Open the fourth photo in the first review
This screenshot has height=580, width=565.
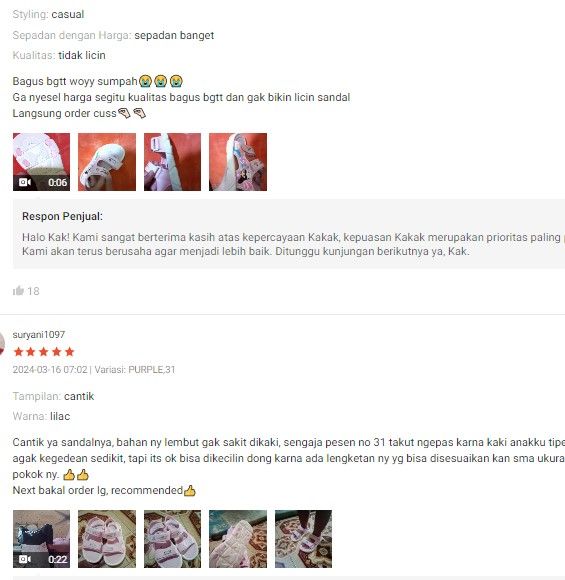pyautogui.click(x=238, y=162)
